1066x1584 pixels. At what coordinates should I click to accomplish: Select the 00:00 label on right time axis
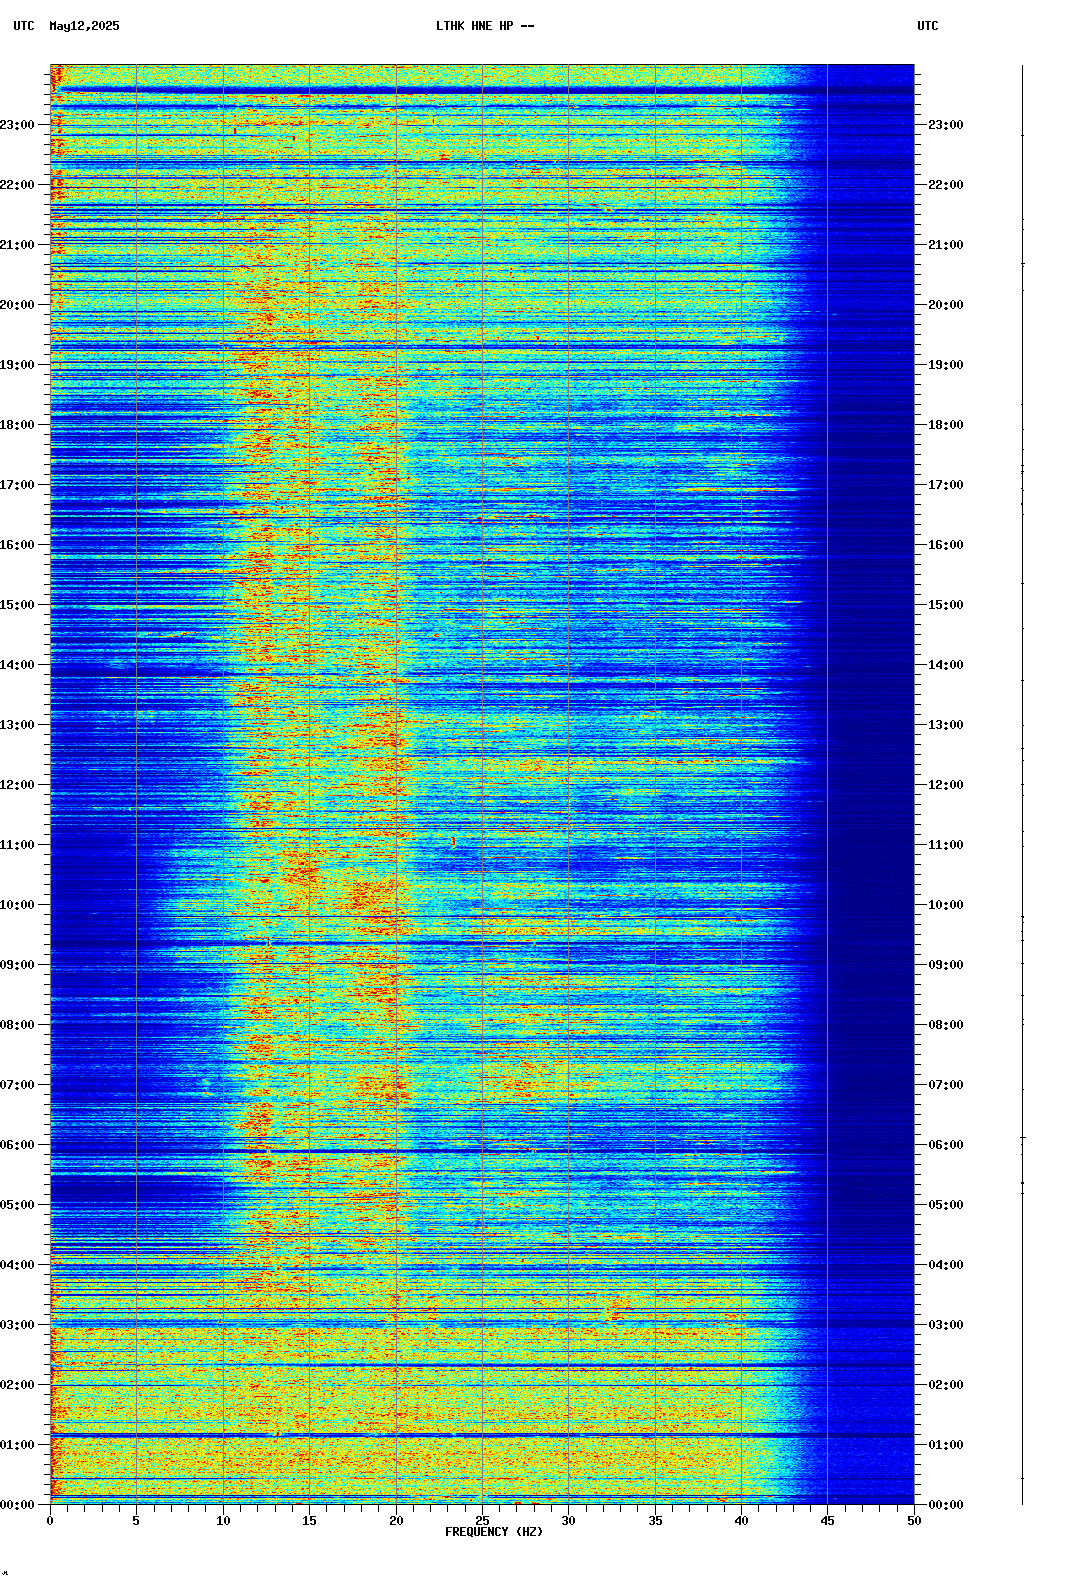(x=946, y=1505)
